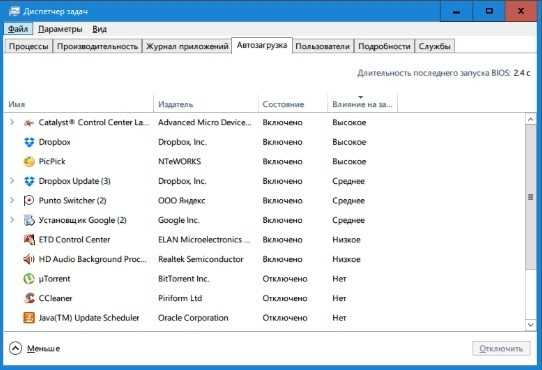Sort by the Издатель column header
The height and width of the screenshot is (370, 542).
pos(206,104)
